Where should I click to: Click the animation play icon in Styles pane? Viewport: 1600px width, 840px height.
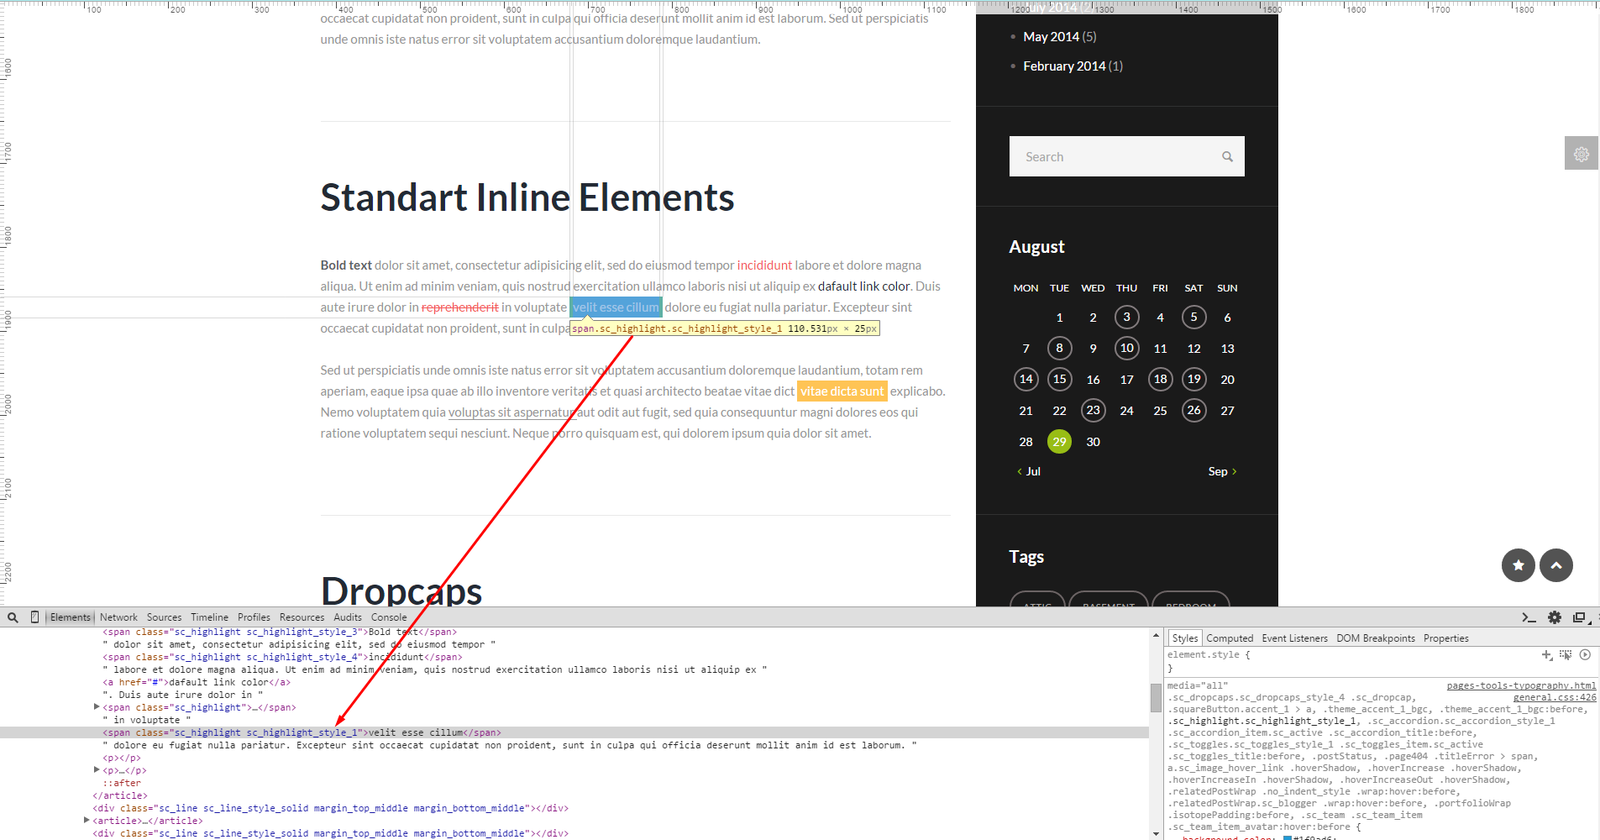(1585, 655)
